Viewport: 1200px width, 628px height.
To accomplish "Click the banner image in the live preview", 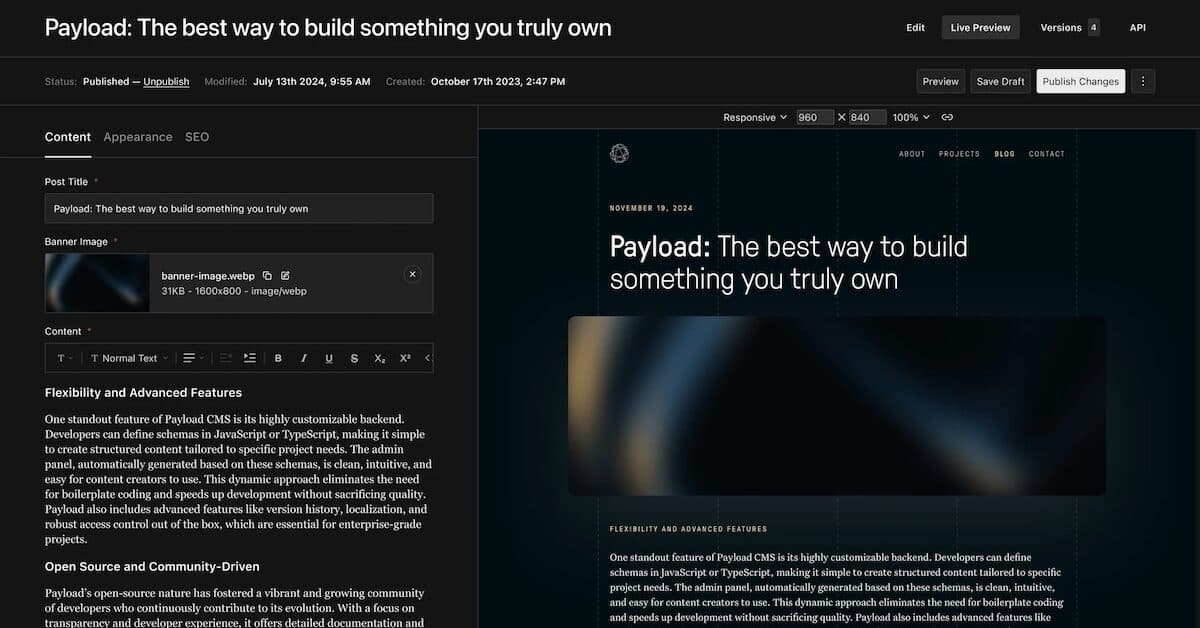I will tap(837, 405).
